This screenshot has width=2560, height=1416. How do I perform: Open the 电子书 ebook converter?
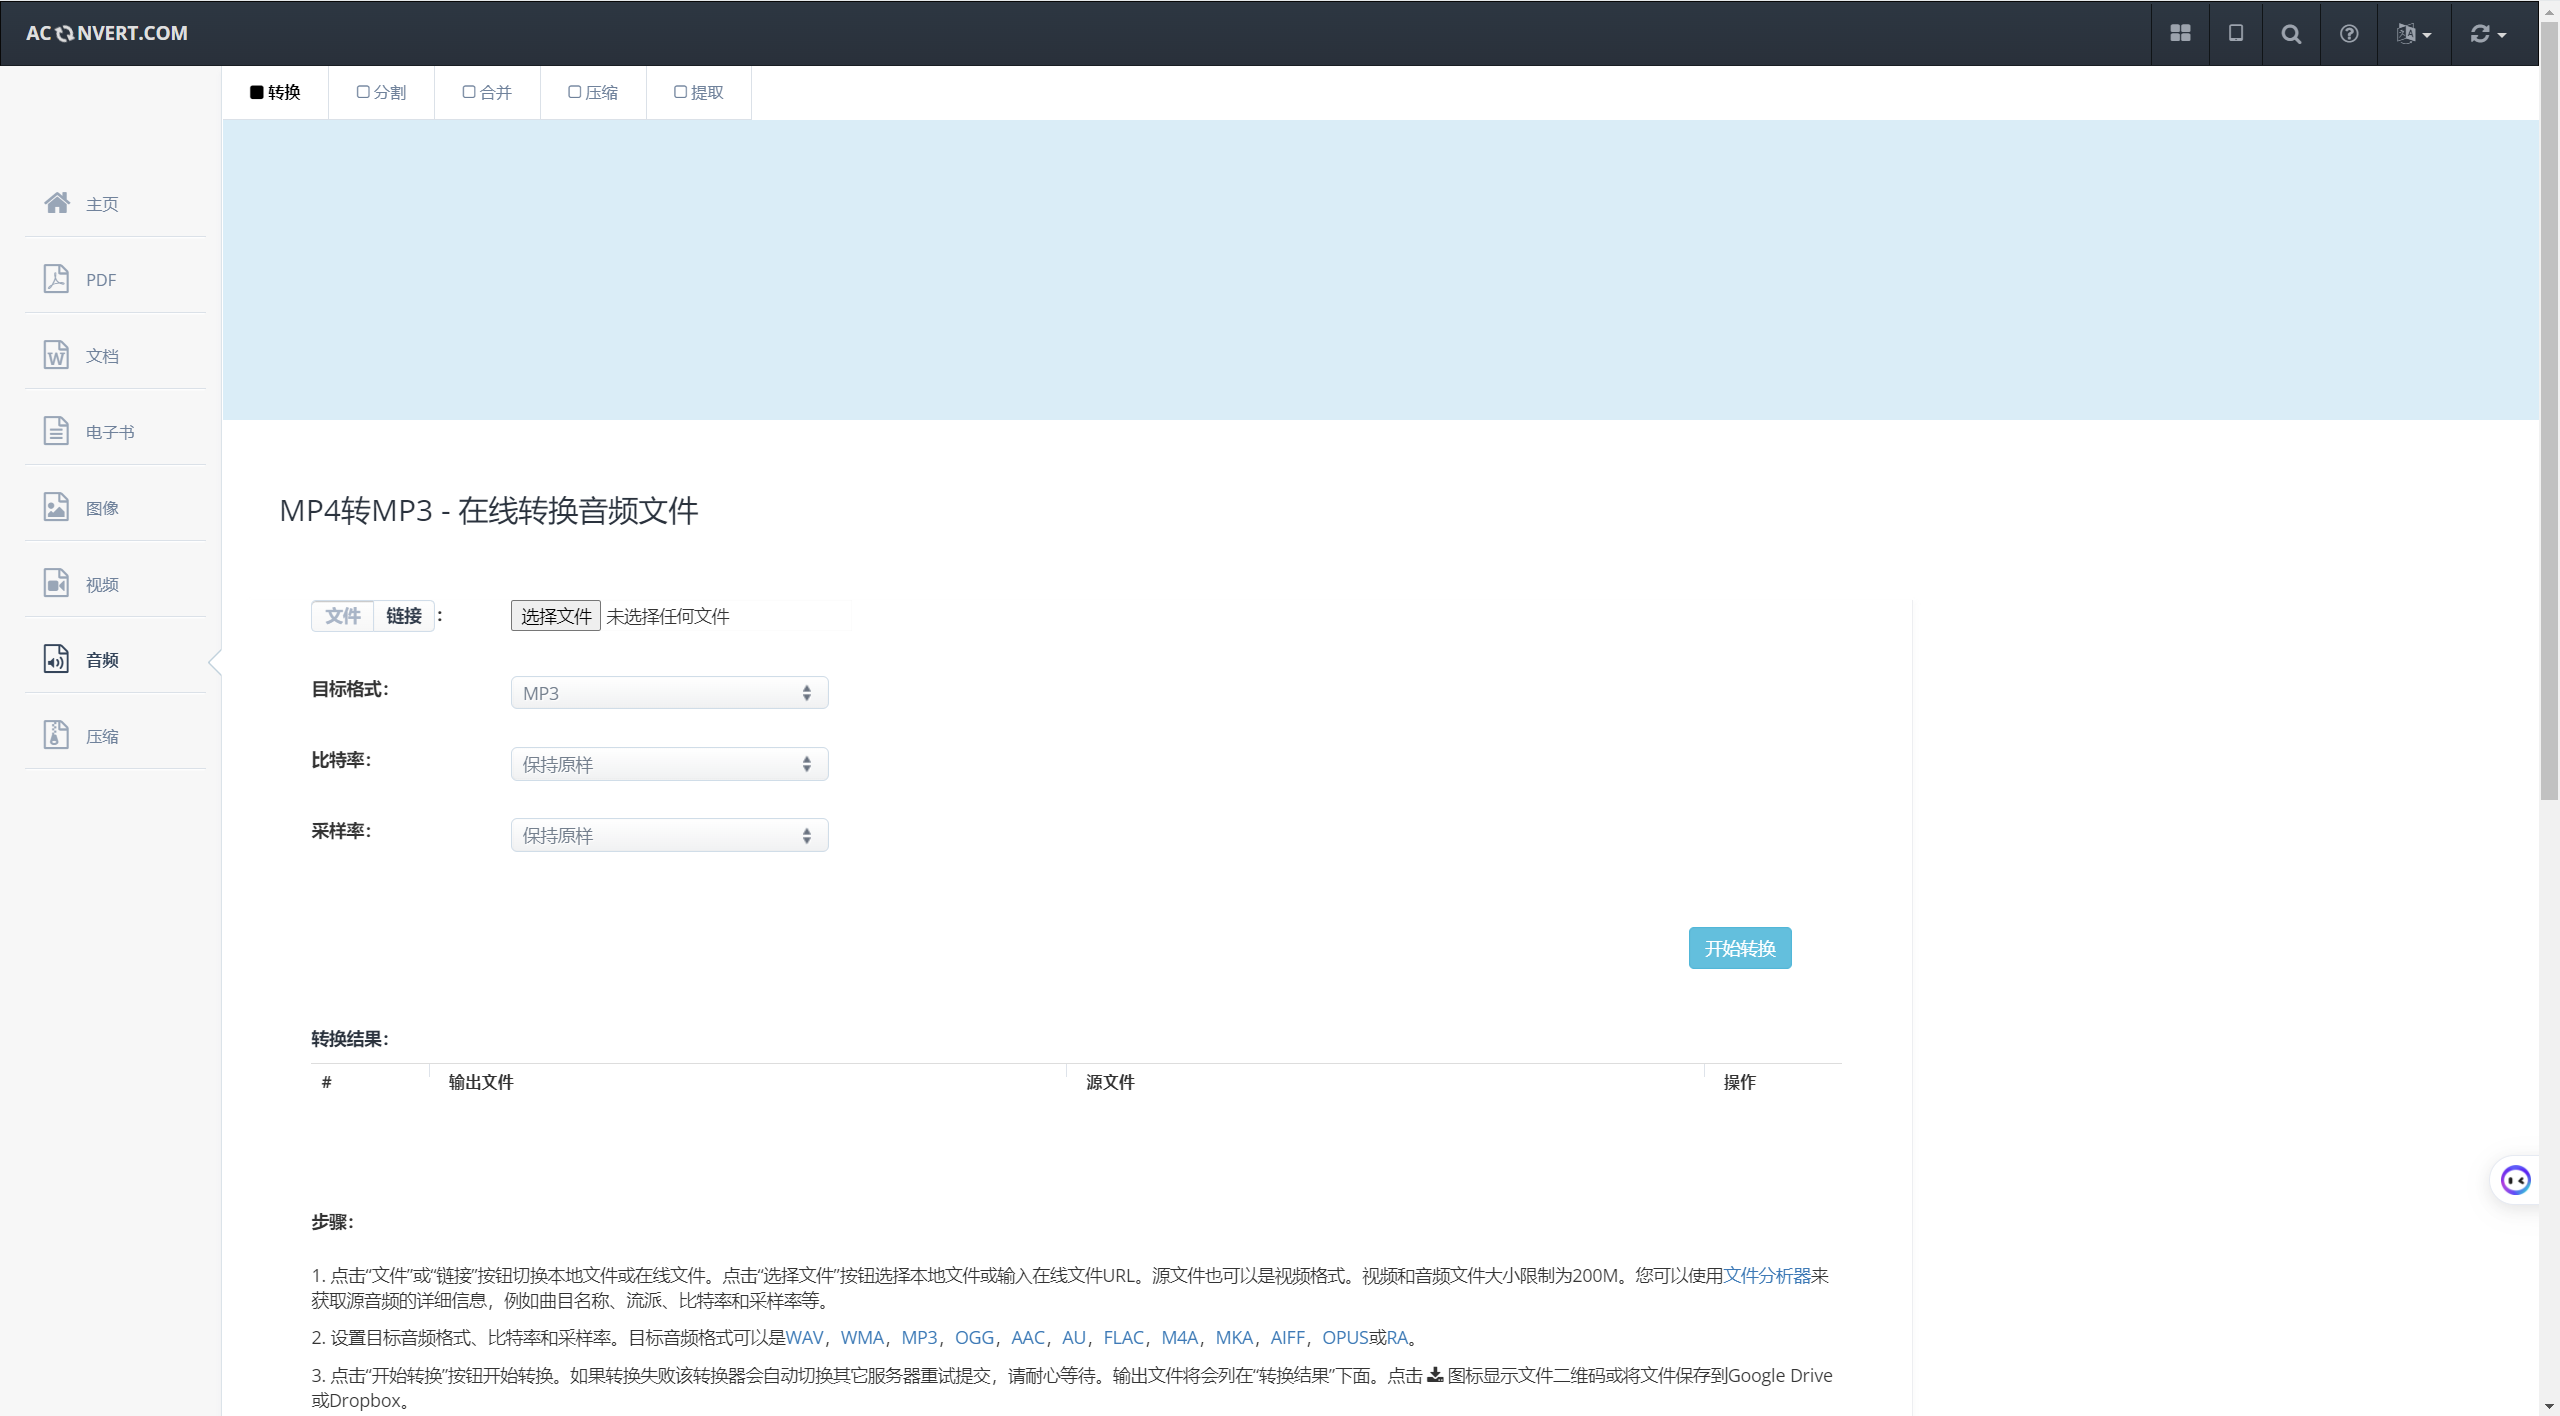coord(115,431)
